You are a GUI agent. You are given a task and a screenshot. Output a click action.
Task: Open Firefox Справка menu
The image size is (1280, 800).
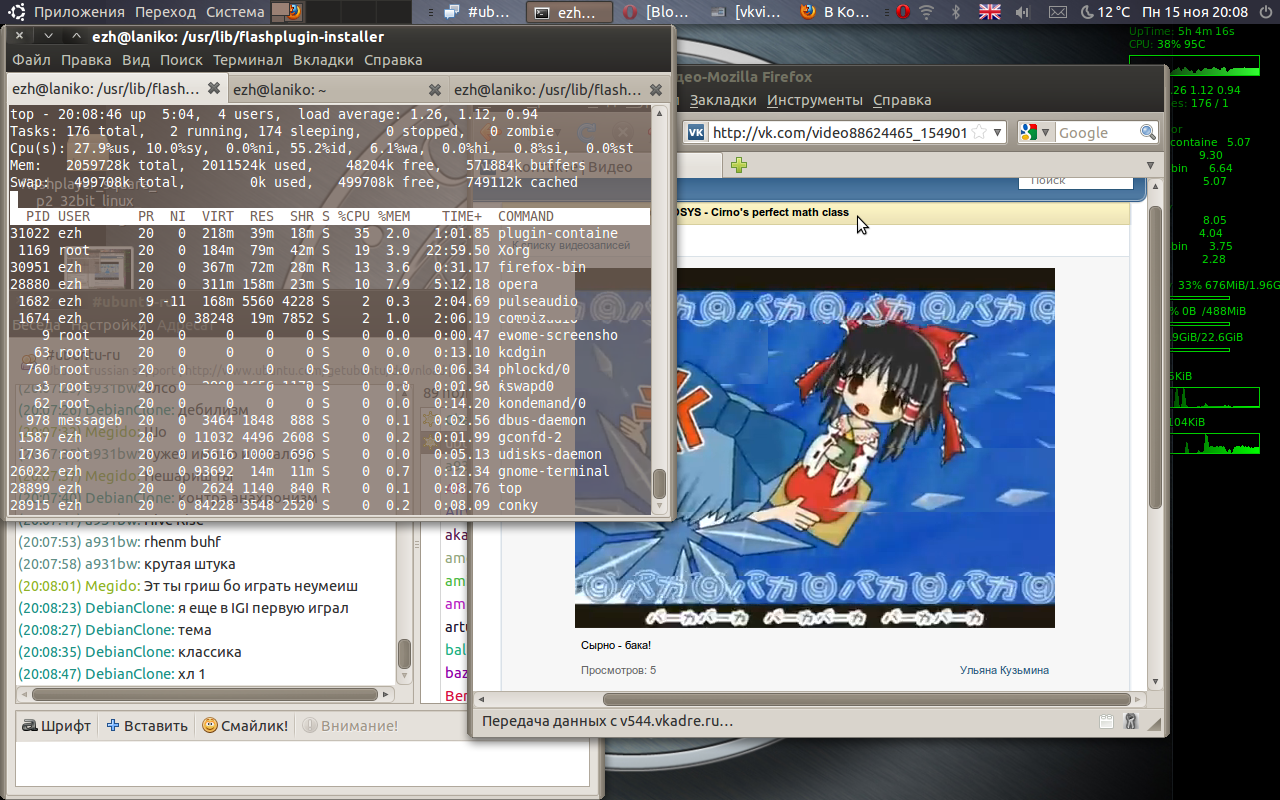[x=902, y=100]
